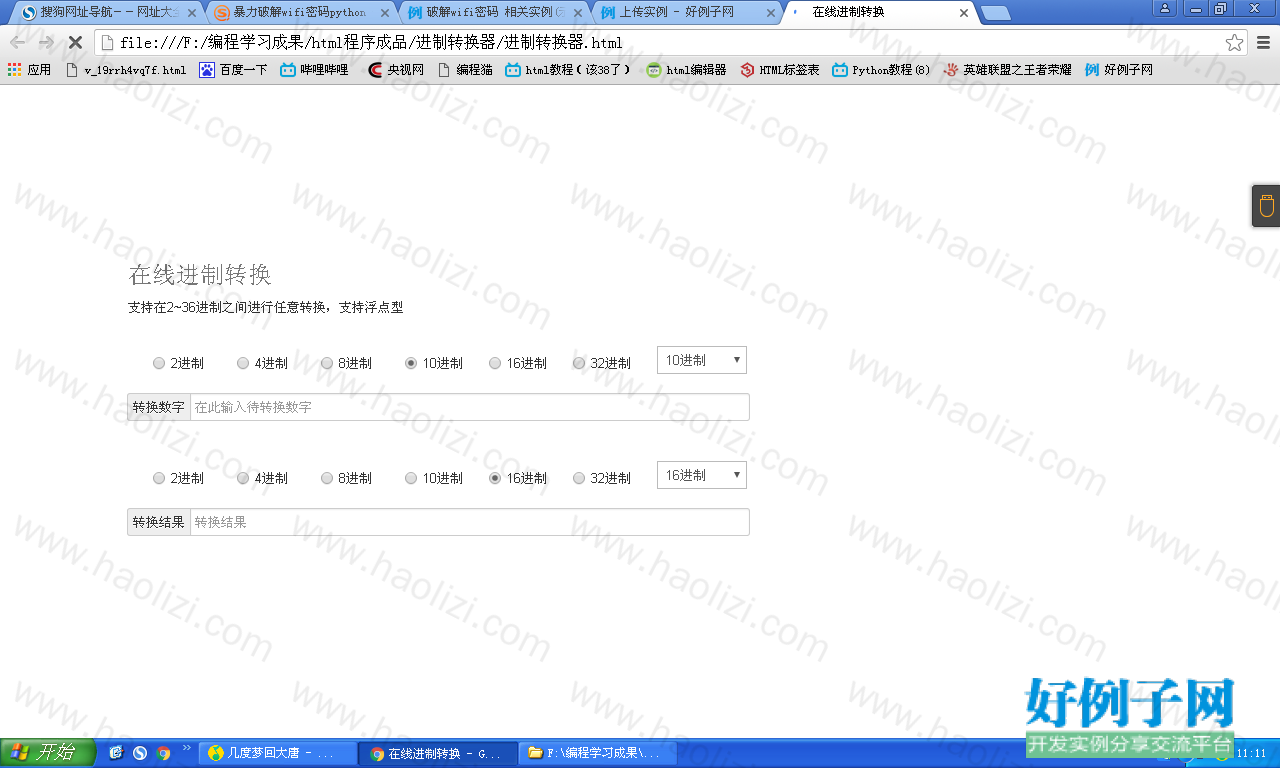Select result 32进制 radio button
The image size is (1280, 768).
coord(579,478)
